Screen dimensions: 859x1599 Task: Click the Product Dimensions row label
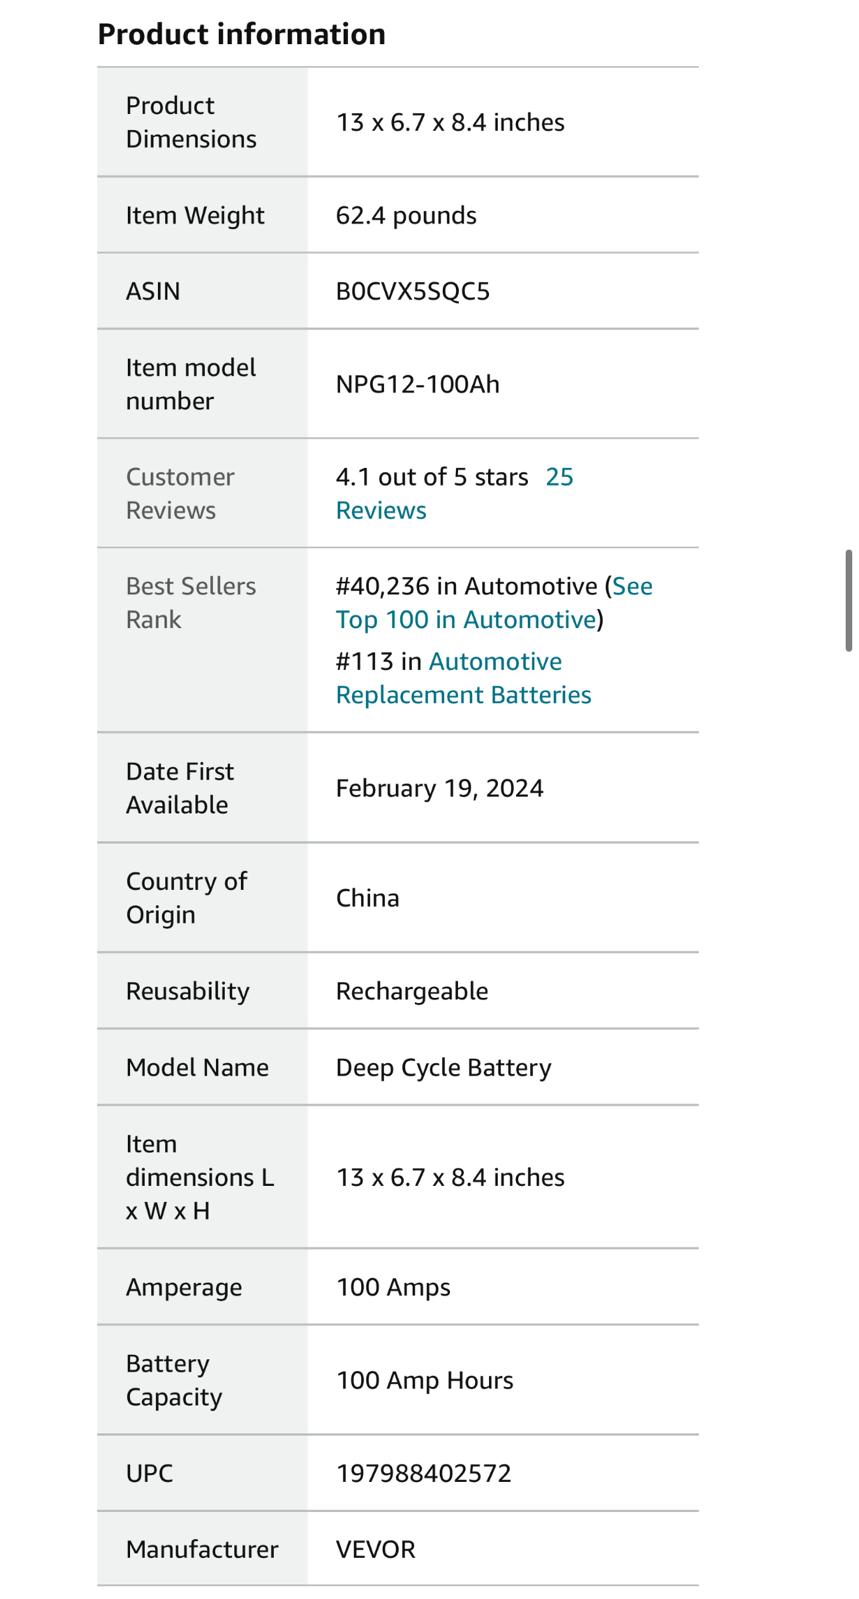point(190,122)
